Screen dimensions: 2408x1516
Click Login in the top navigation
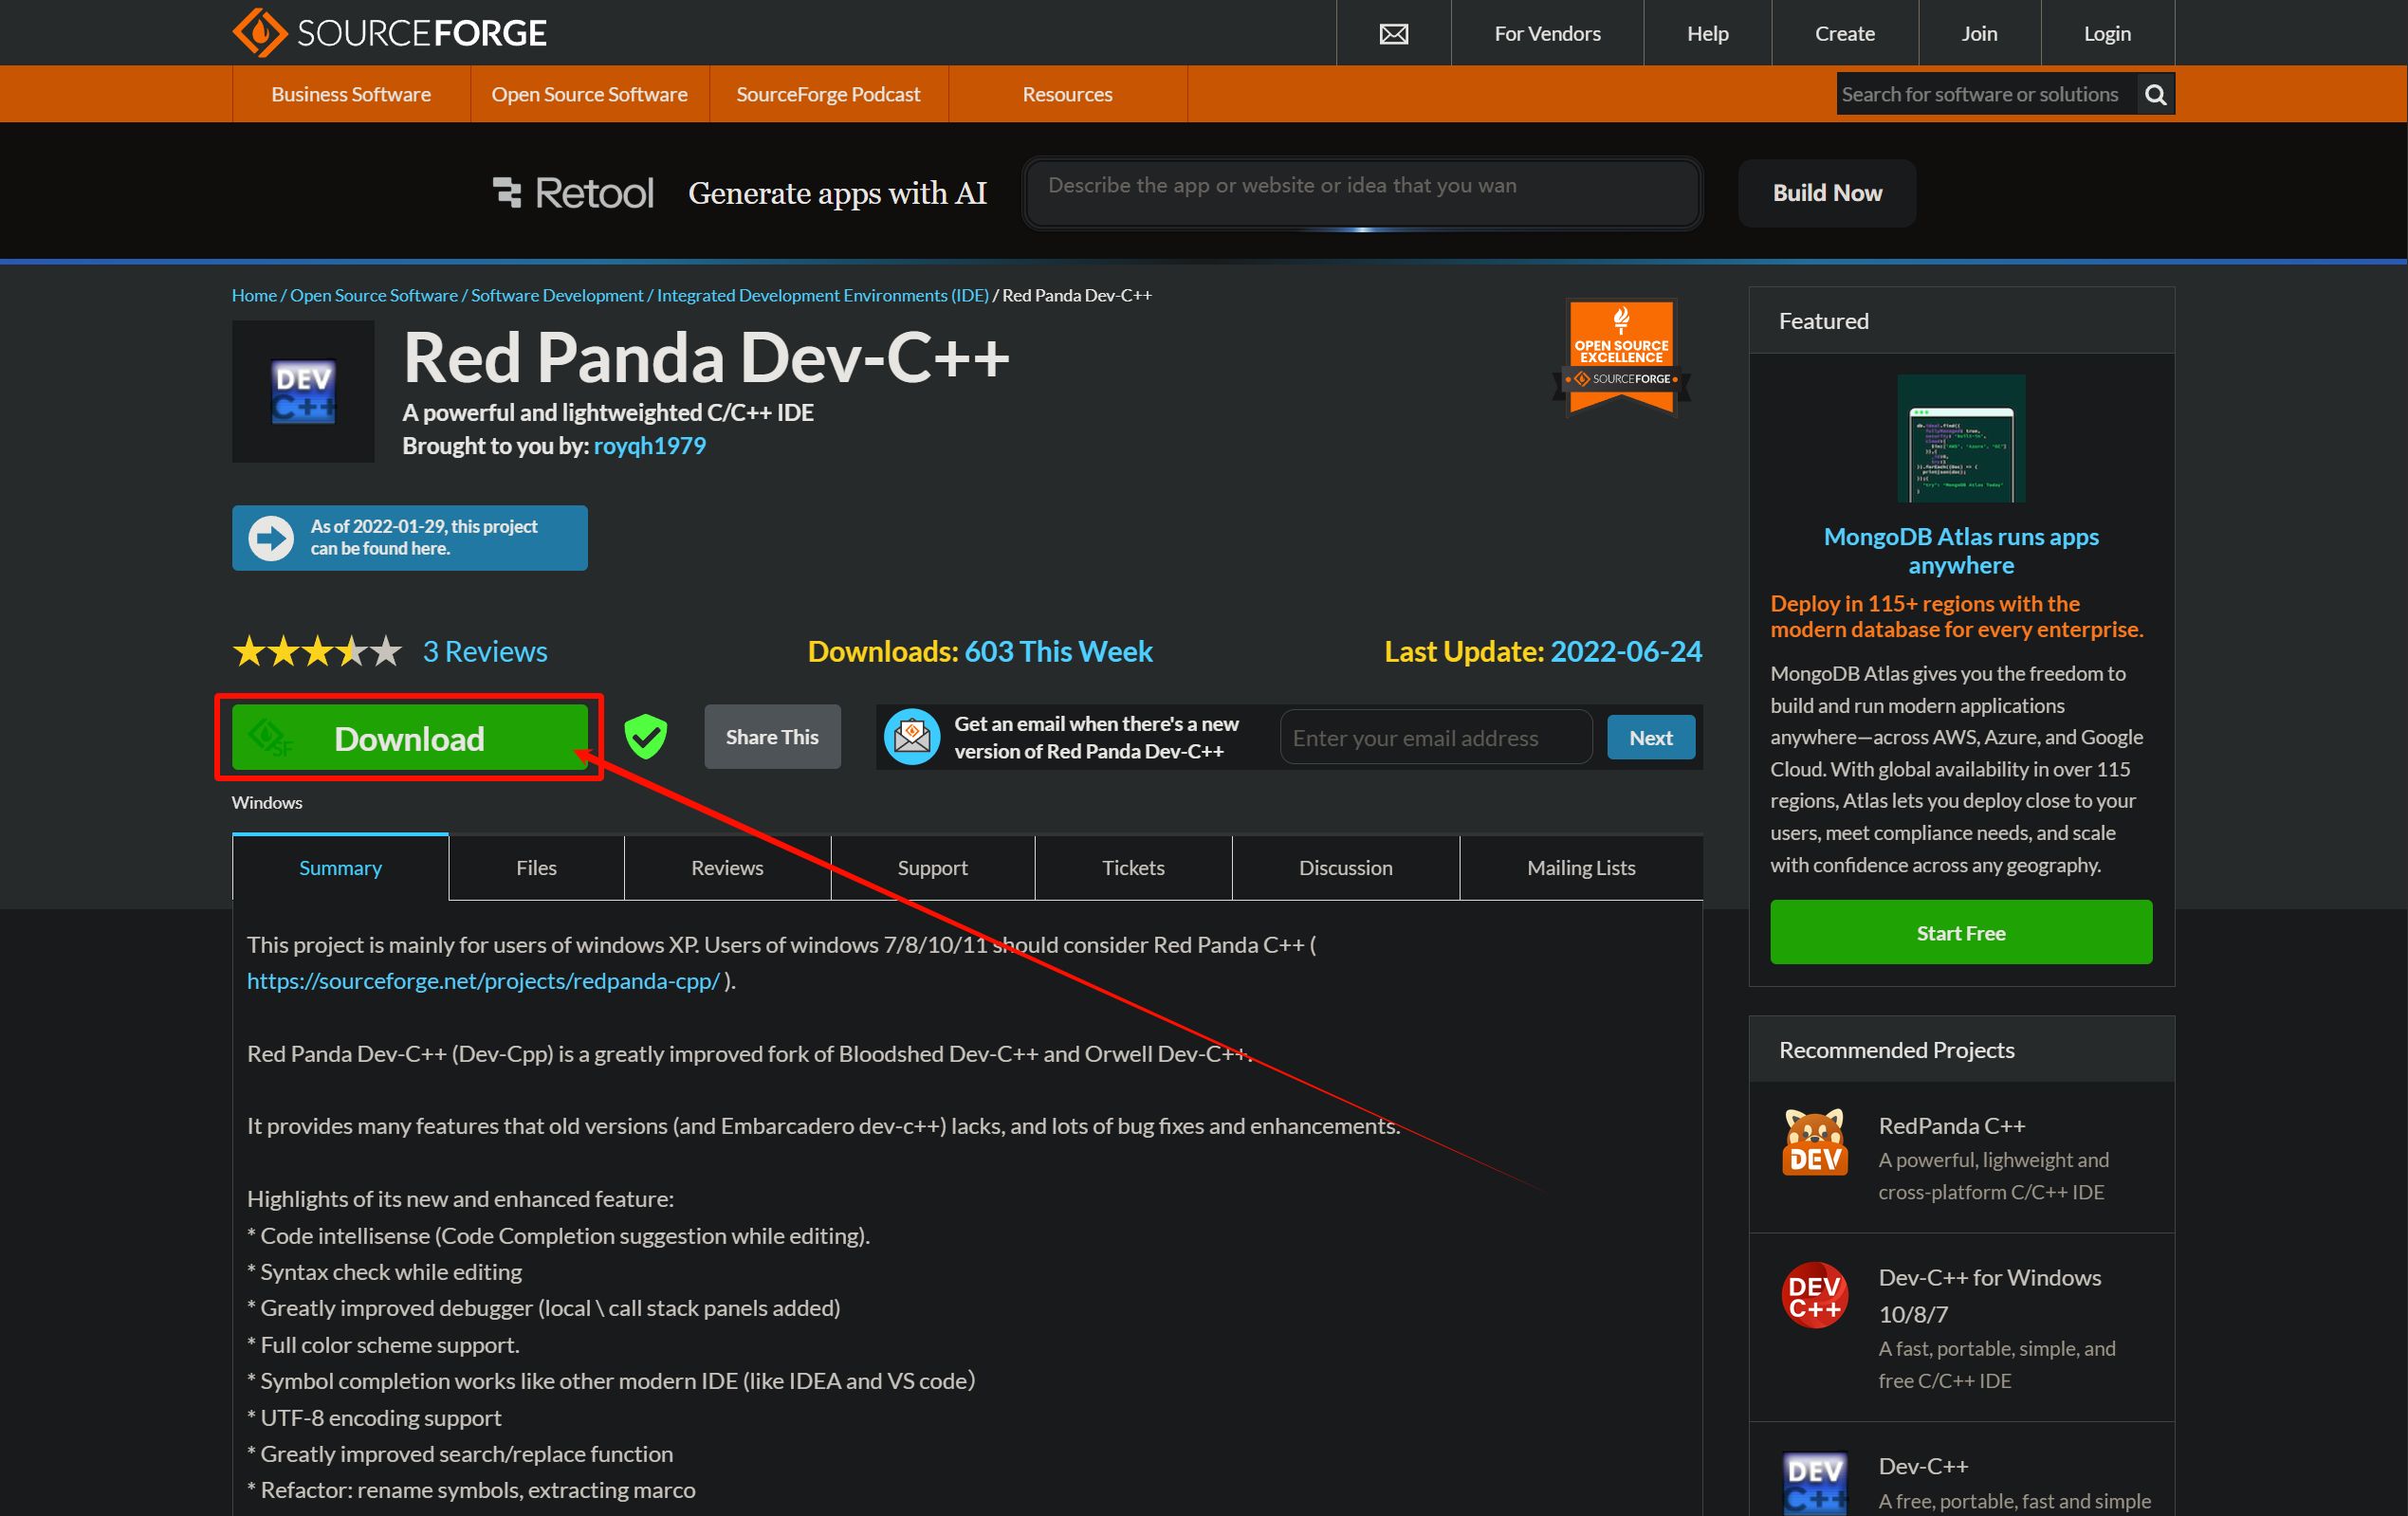click(x=2107, y=34)
